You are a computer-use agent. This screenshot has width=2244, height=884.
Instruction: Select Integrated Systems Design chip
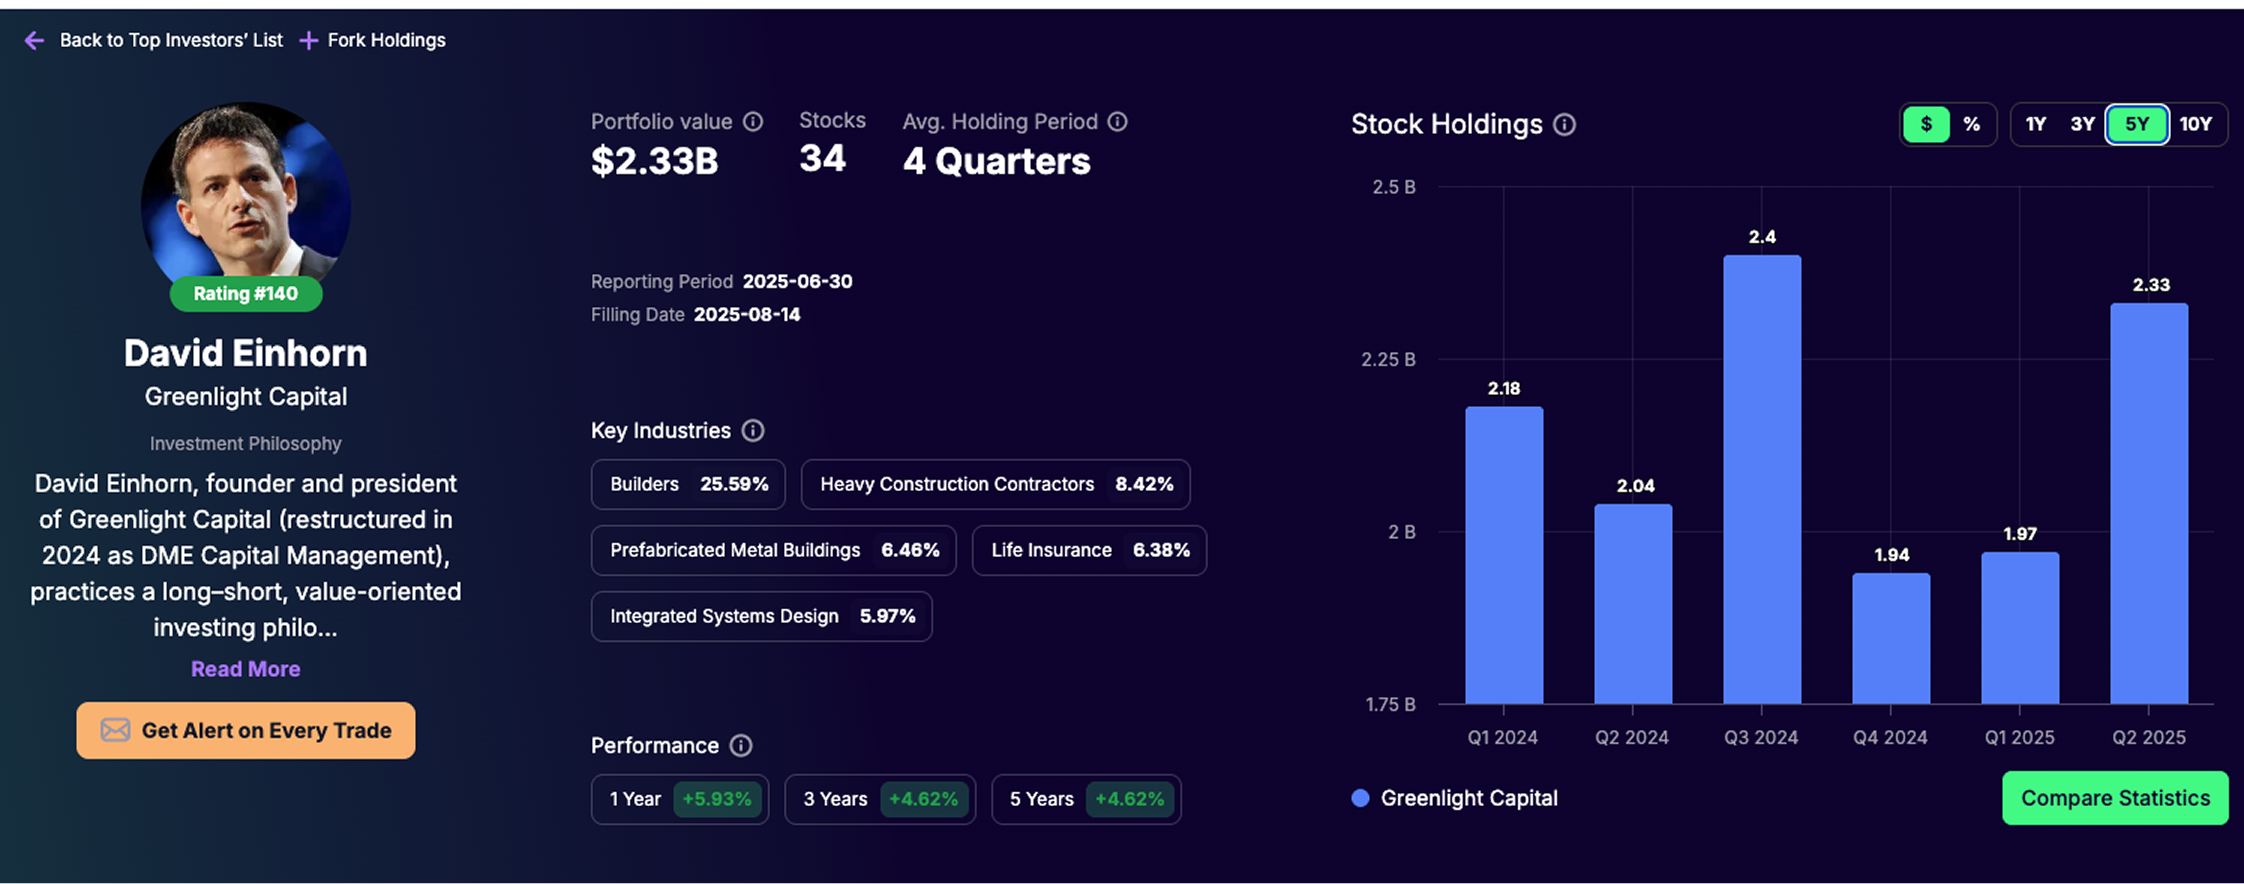click(762, 616)
